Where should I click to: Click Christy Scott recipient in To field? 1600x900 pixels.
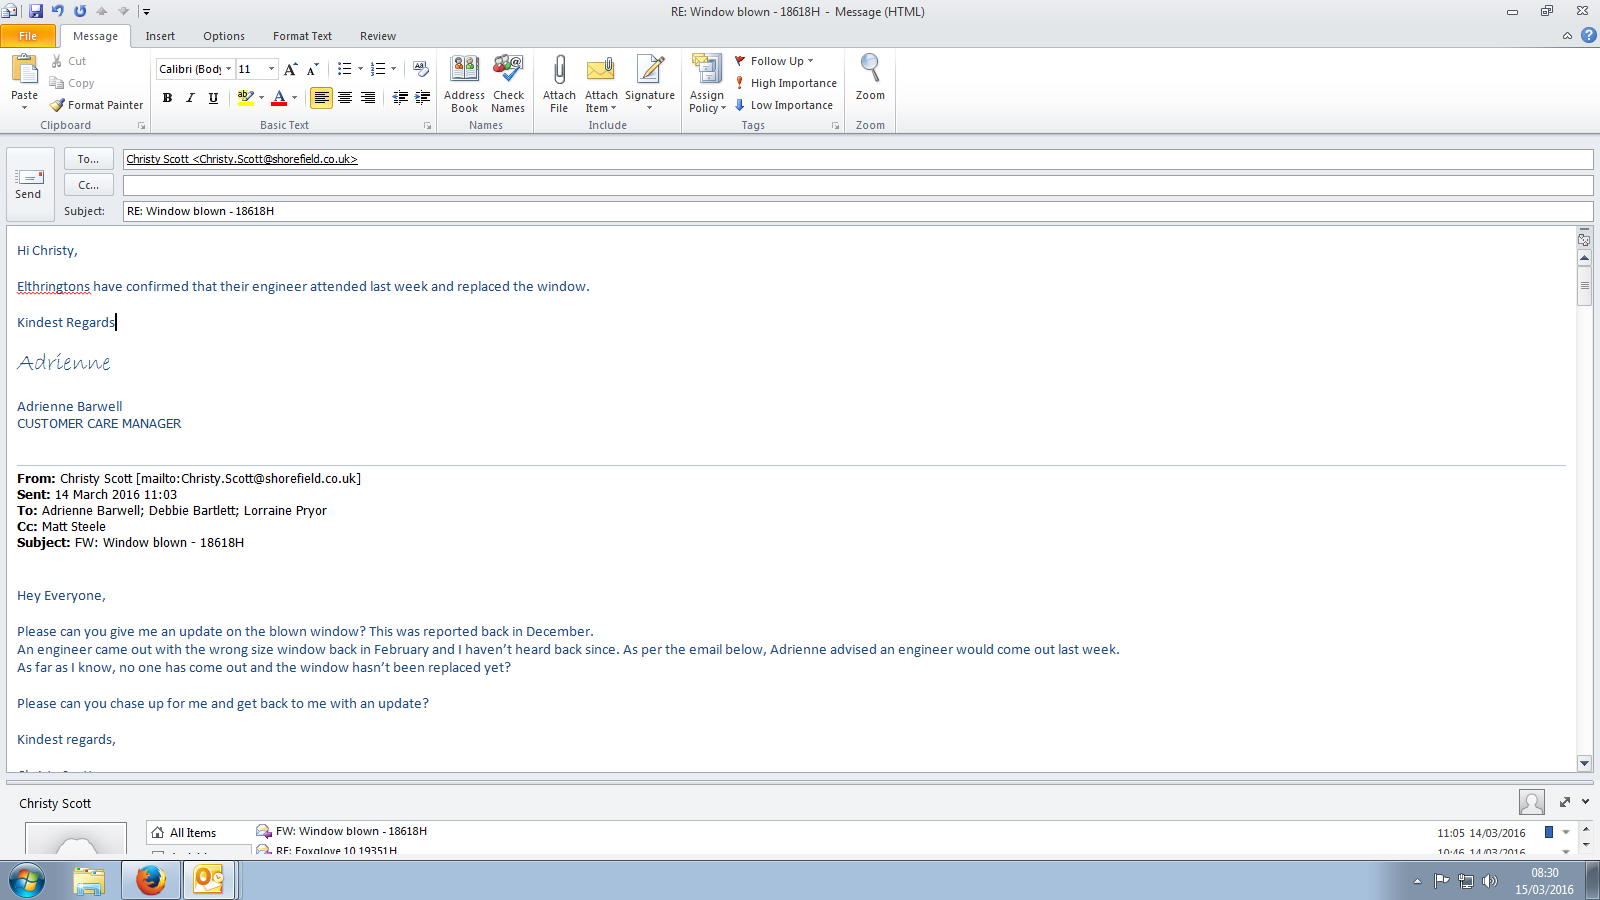tap(242, 159)
